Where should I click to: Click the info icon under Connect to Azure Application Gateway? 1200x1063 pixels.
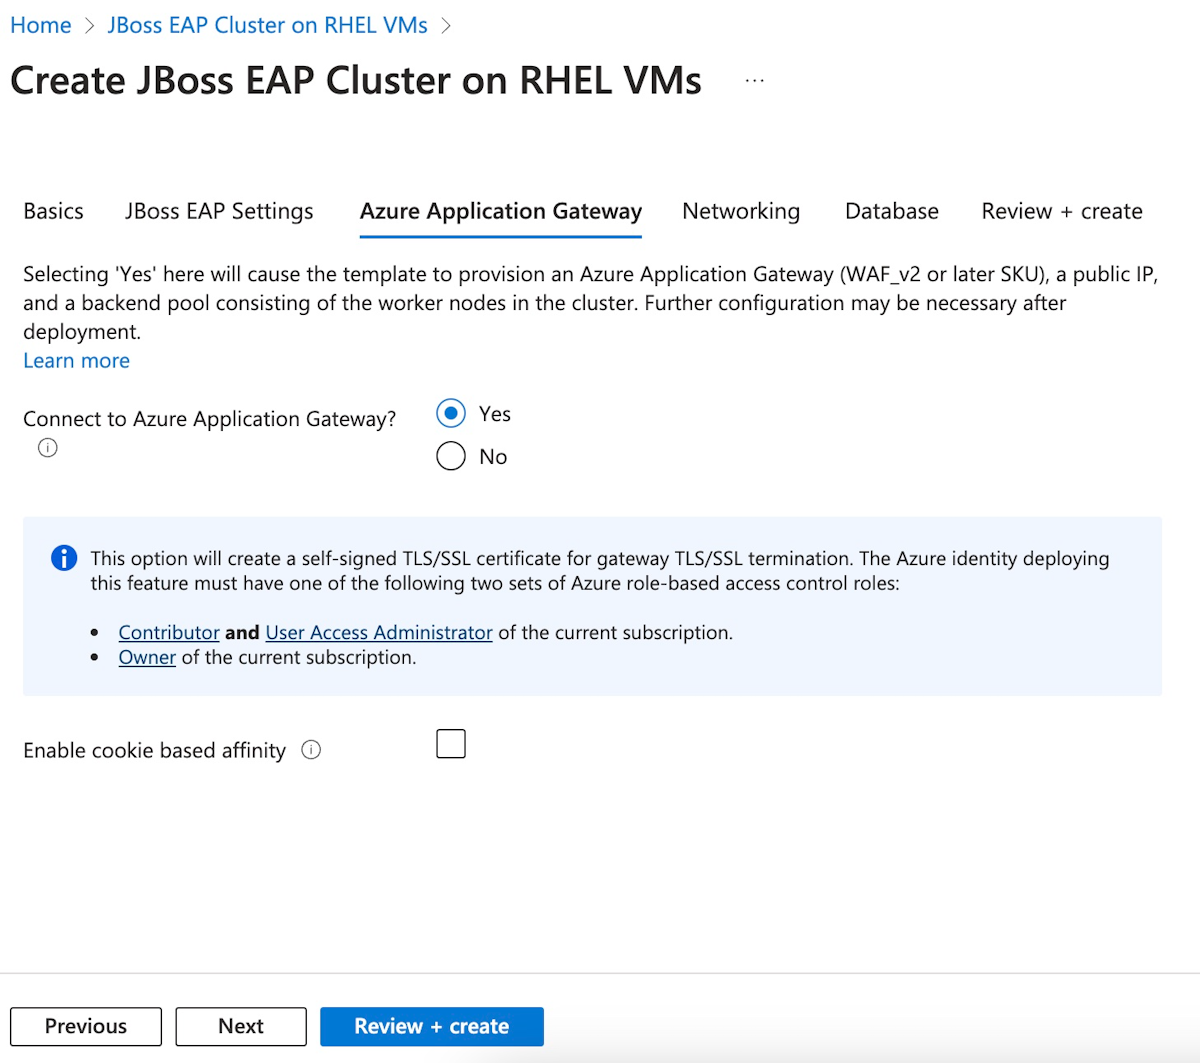click(x=47, y=448)
